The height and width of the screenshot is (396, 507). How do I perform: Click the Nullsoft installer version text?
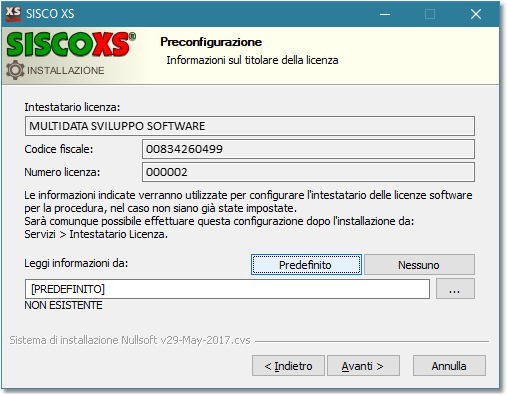coord(130,340)
